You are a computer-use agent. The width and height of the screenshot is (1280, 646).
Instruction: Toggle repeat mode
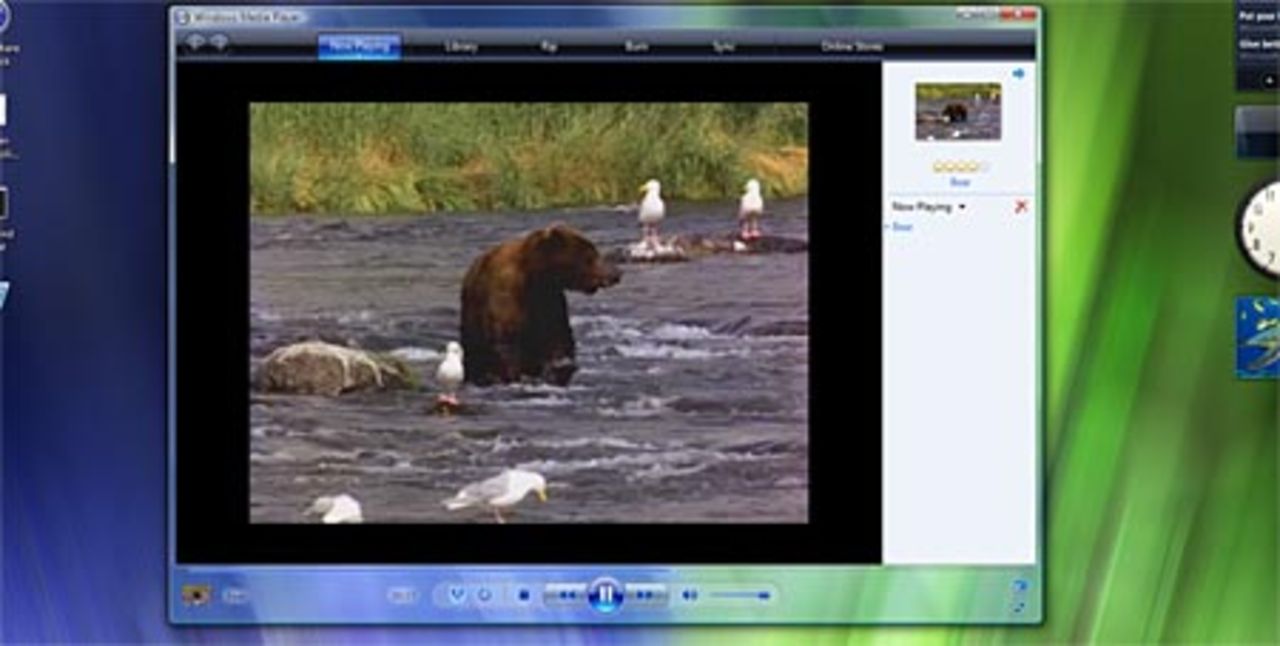[485, 595]
